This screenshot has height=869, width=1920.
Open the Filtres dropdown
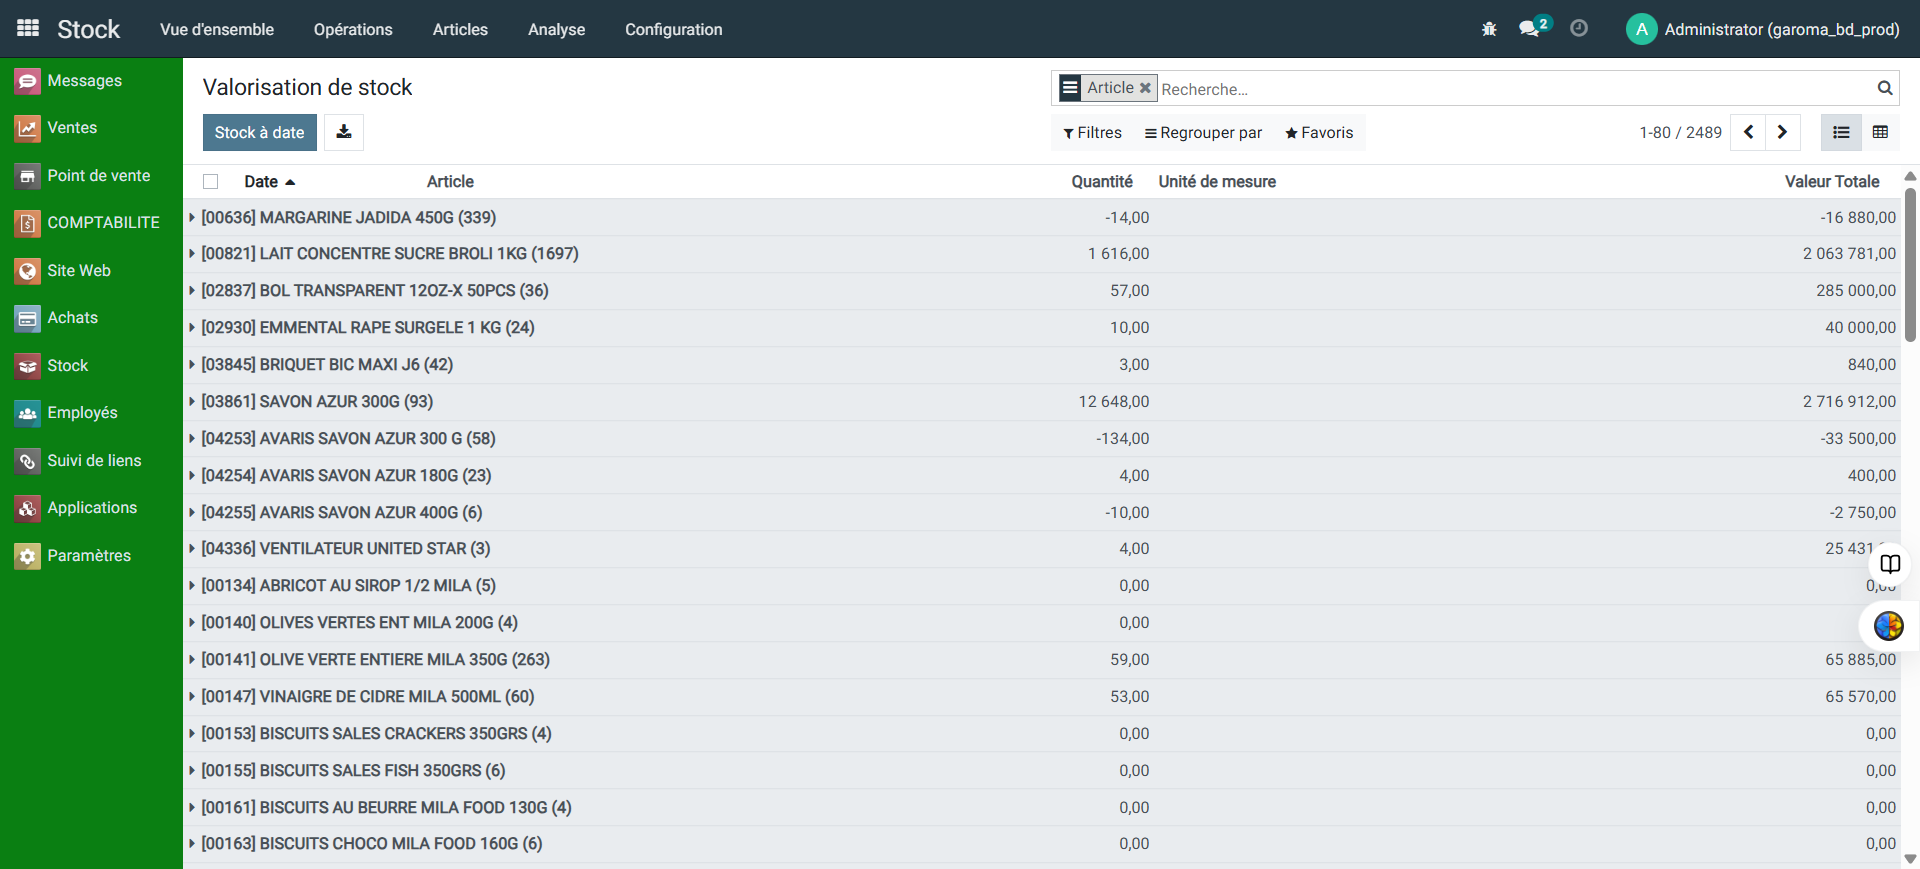click(1092, 133)
